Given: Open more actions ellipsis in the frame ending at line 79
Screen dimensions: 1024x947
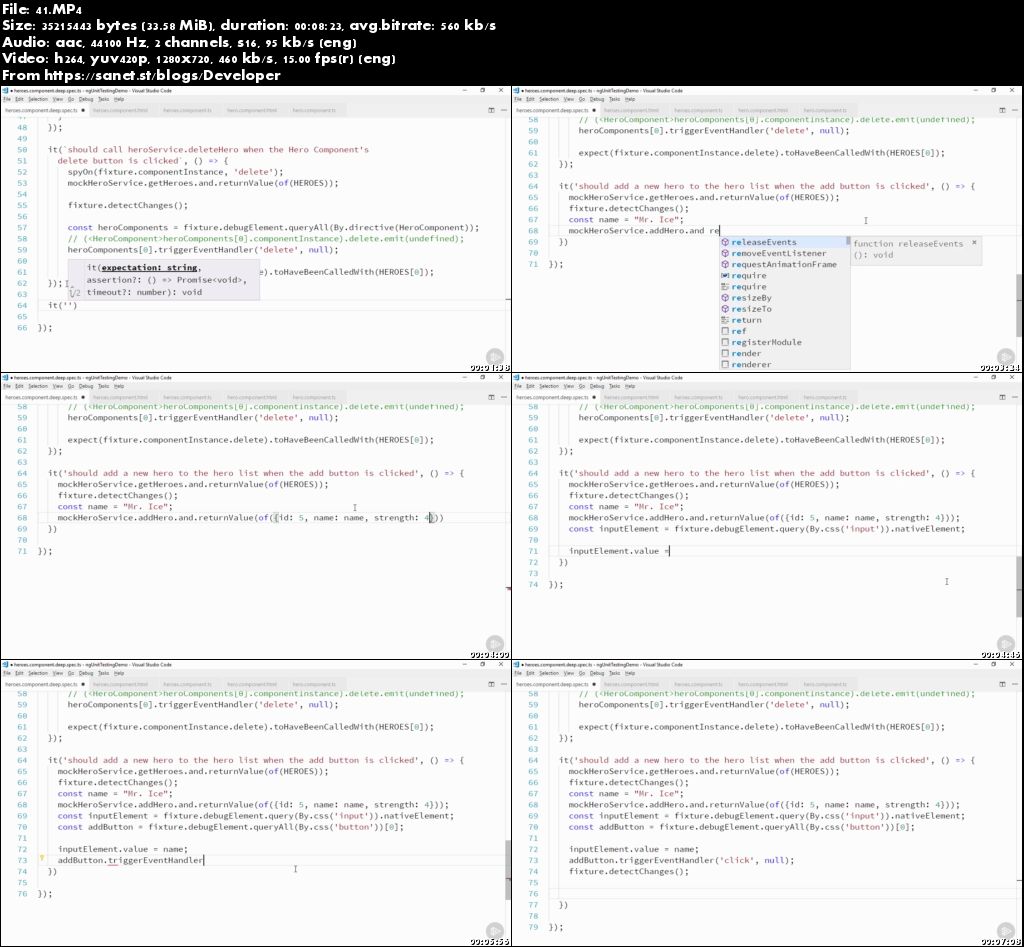Looking at the screenshot, I should (x=1015, y=684).
